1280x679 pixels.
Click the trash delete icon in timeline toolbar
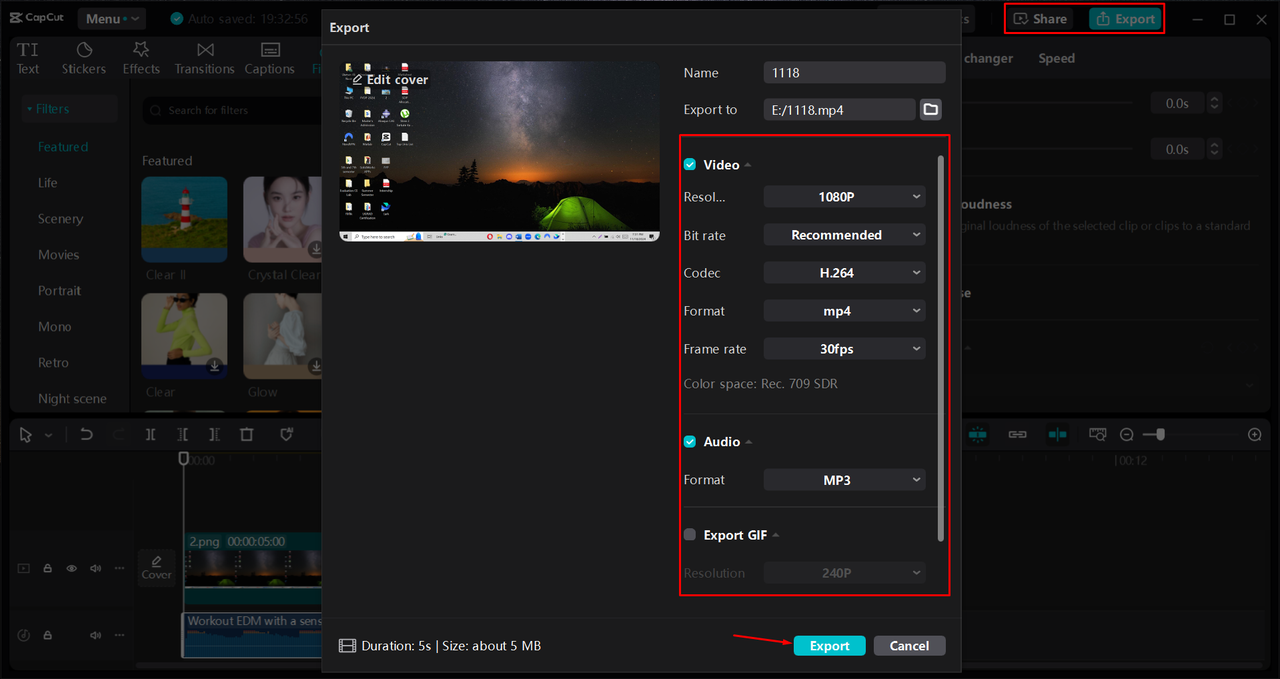[247, 435]
